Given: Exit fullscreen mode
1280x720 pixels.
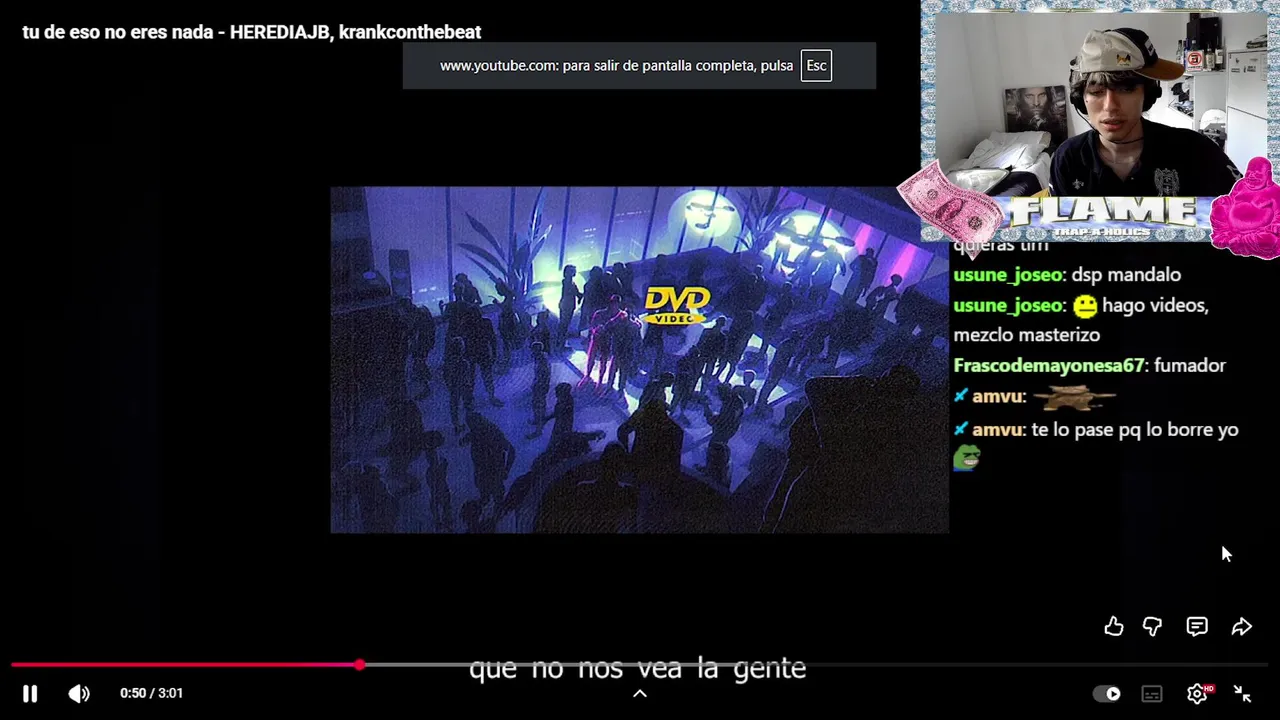Looking at the screenshot, I should click(1242, 693).
